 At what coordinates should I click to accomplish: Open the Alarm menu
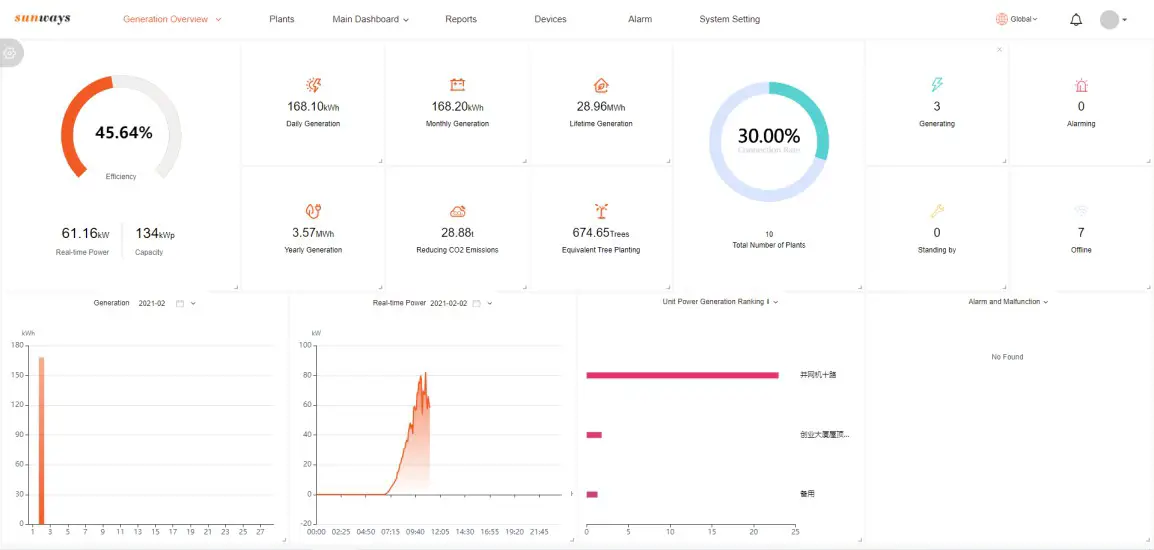tap(640, 19)
